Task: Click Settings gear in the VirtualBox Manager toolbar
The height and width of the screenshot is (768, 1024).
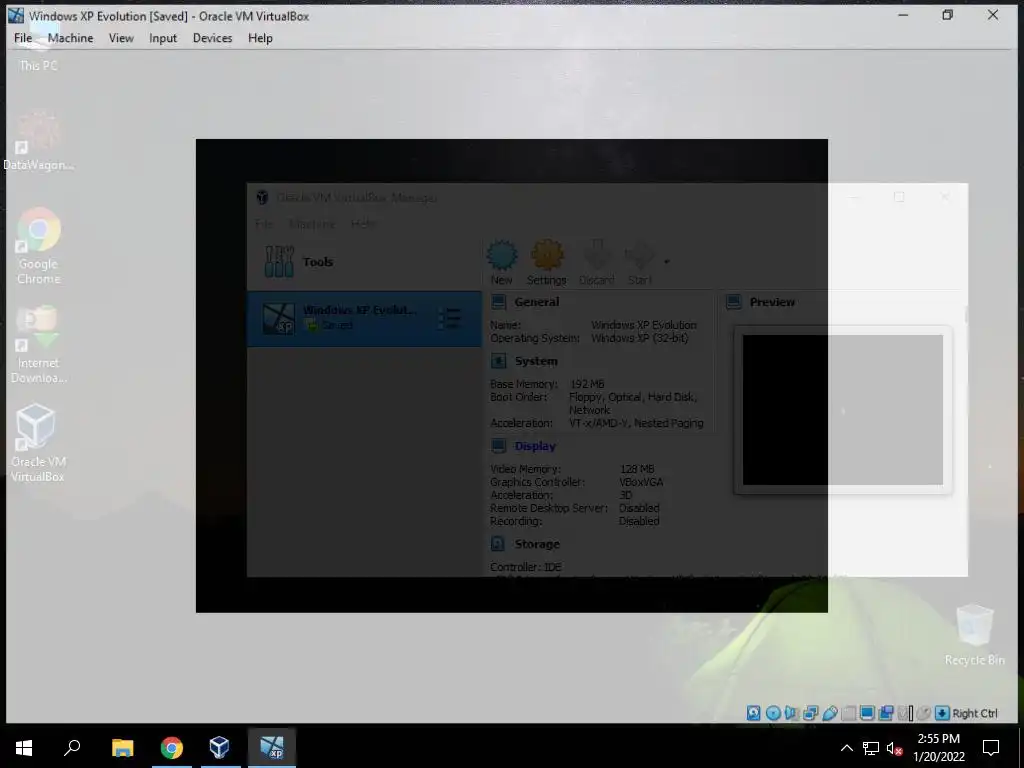Action: click(547, 262)
